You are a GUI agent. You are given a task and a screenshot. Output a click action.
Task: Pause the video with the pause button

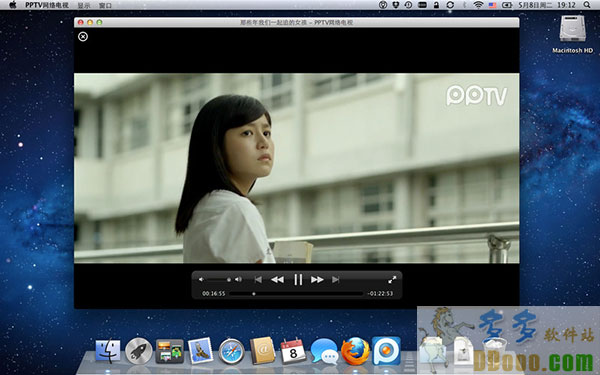(298, 280)
